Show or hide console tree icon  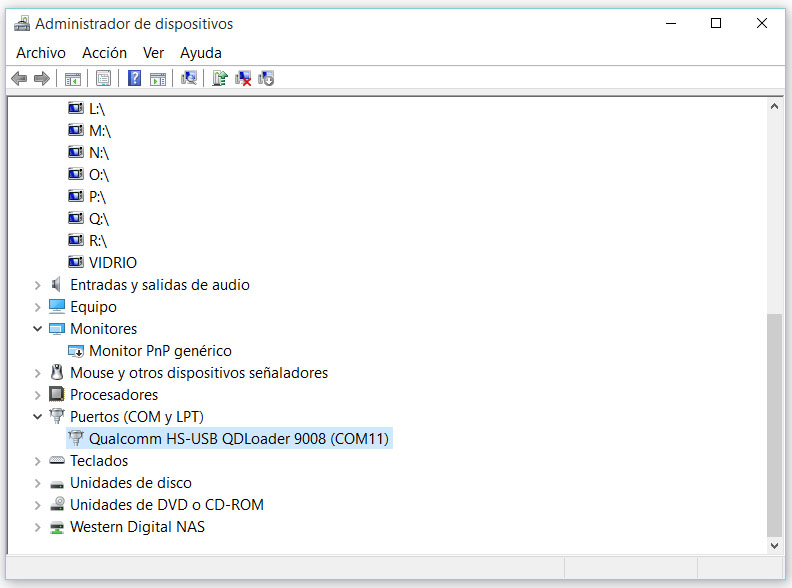click(x=73, y=78)
